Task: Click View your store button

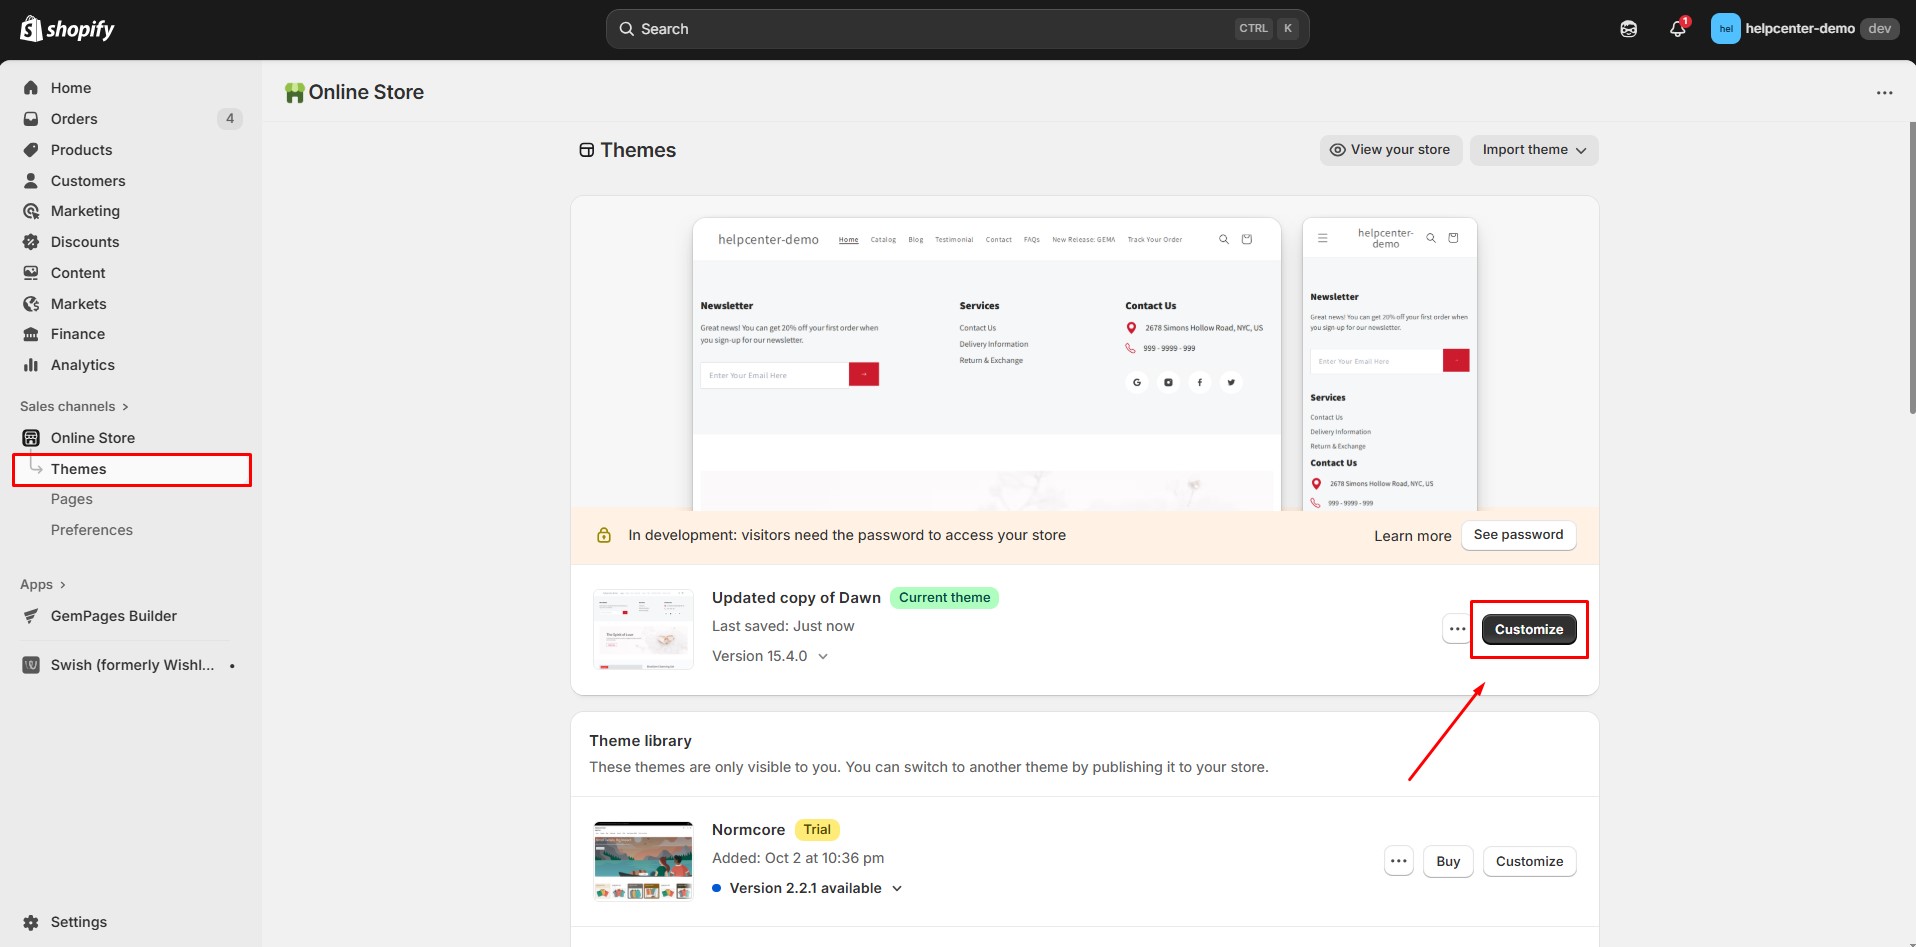Action: coord(1391,150)
